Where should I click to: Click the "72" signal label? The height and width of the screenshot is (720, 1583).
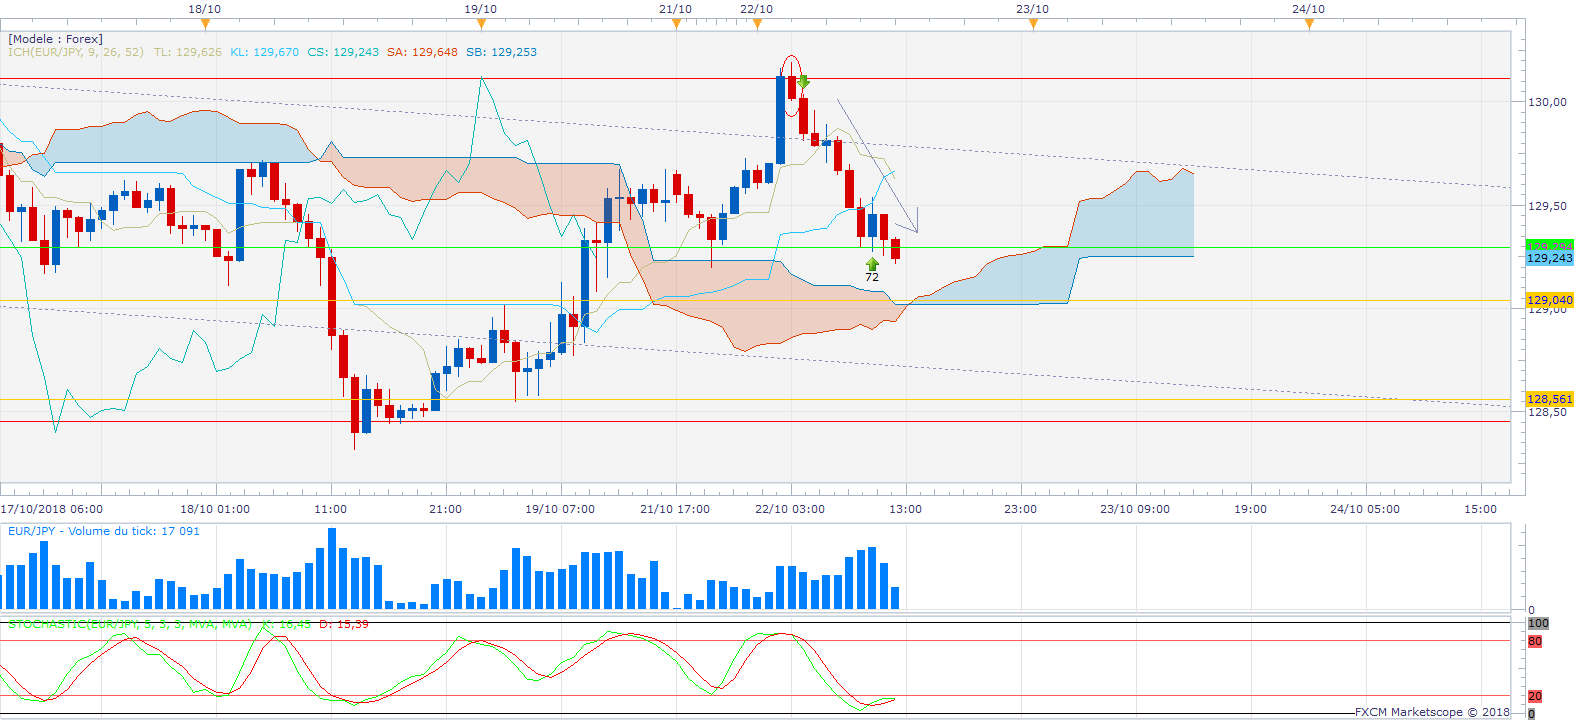(872, 277)
